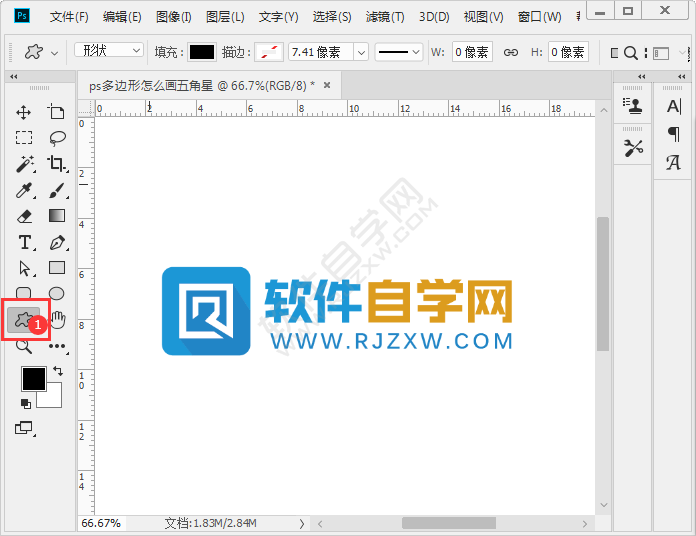The width and height of the screenshot is (696, 536).
Task: Select the Zoom tool in toolbox
Action: pyautogui.click(x=24, y=347)
